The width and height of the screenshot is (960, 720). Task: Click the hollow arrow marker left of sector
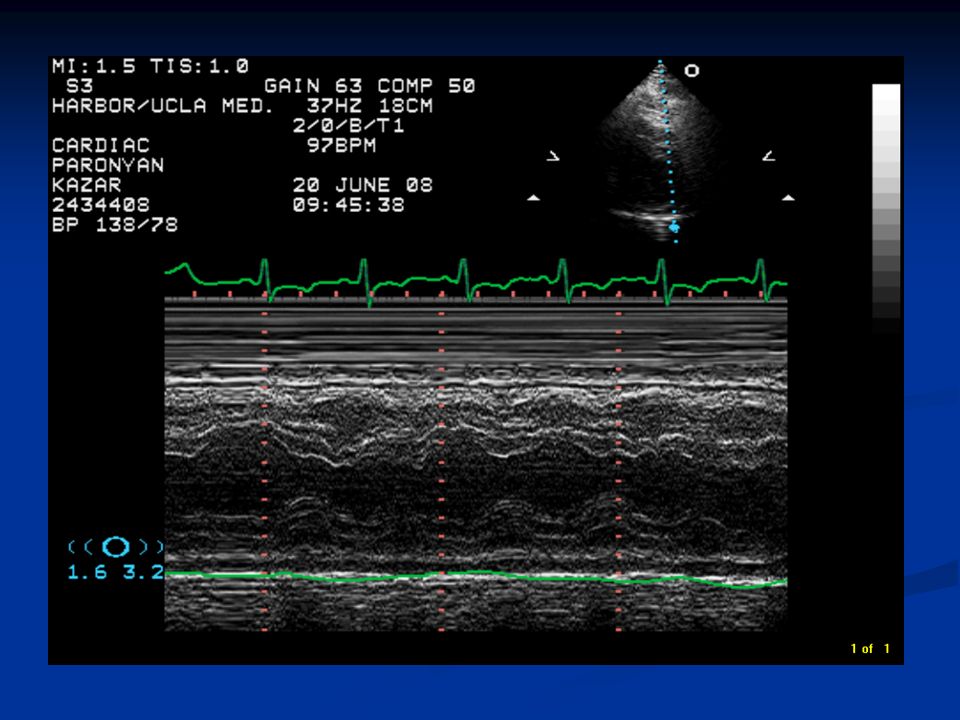click(x=553, y=156)
